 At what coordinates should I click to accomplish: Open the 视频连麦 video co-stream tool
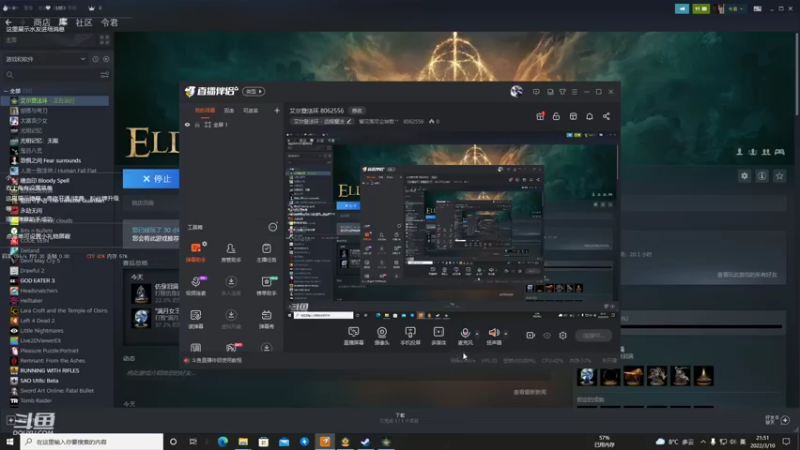196,286
